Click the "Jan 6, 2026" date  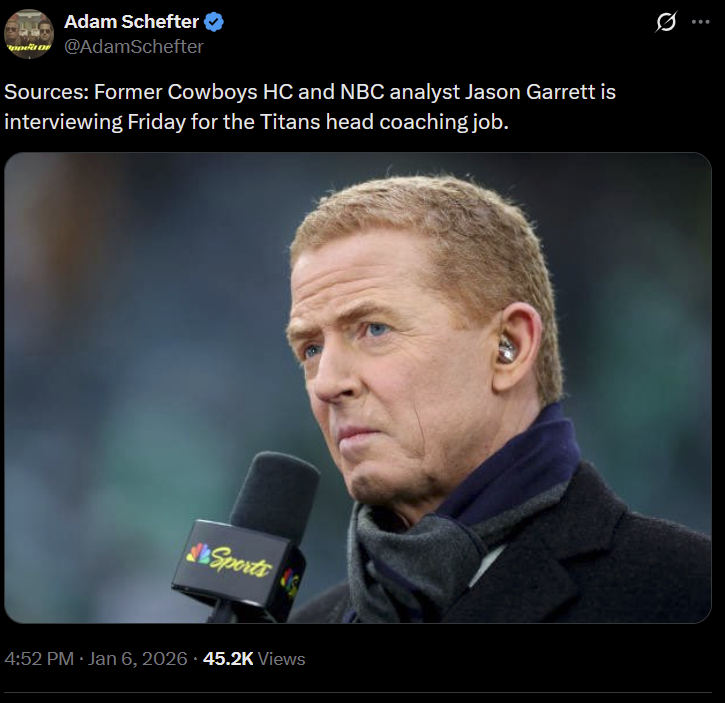(x=138, y=659)
